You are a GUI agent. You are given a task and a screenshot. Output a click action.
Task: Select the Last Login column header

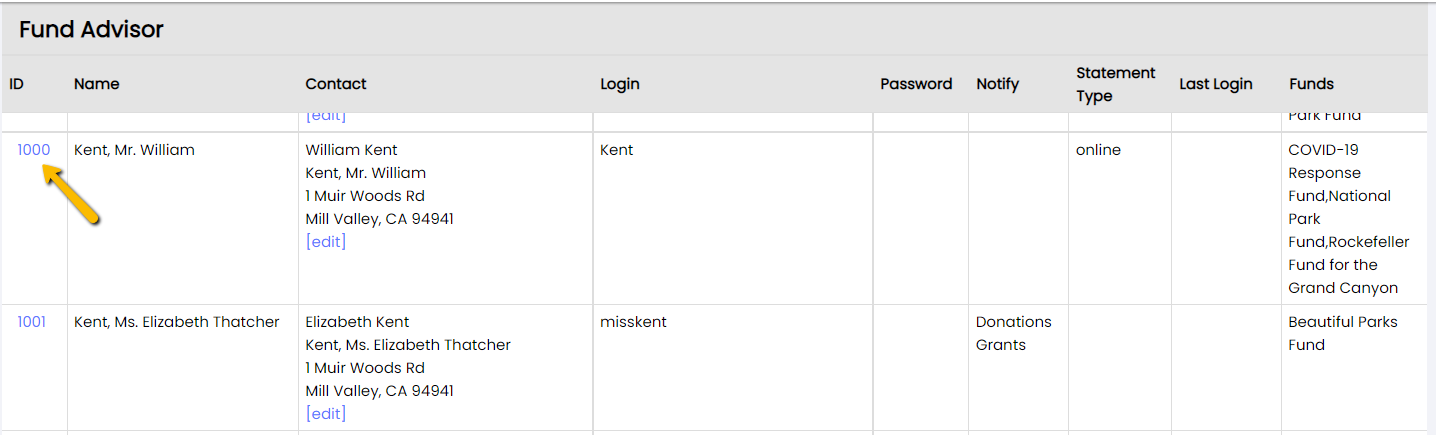[1216, 84]
